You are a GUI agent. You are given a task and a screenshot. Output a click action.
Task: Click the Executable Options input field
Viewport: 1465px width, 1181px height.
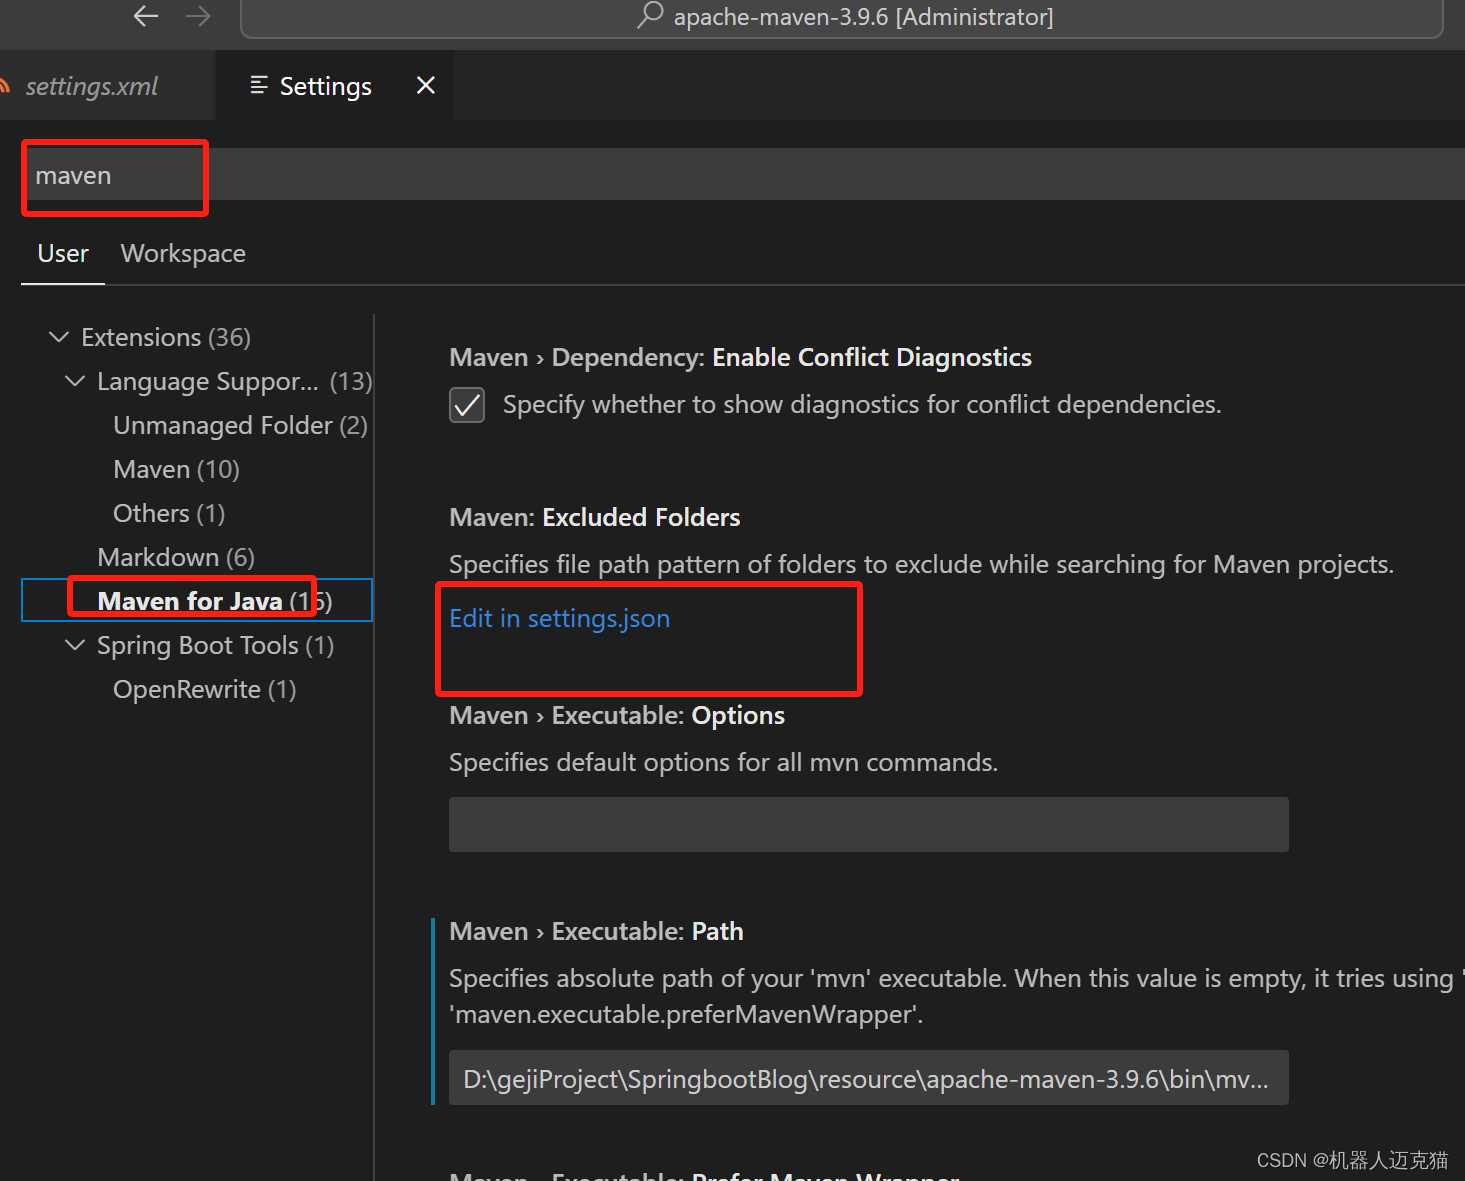coord(868,825)
